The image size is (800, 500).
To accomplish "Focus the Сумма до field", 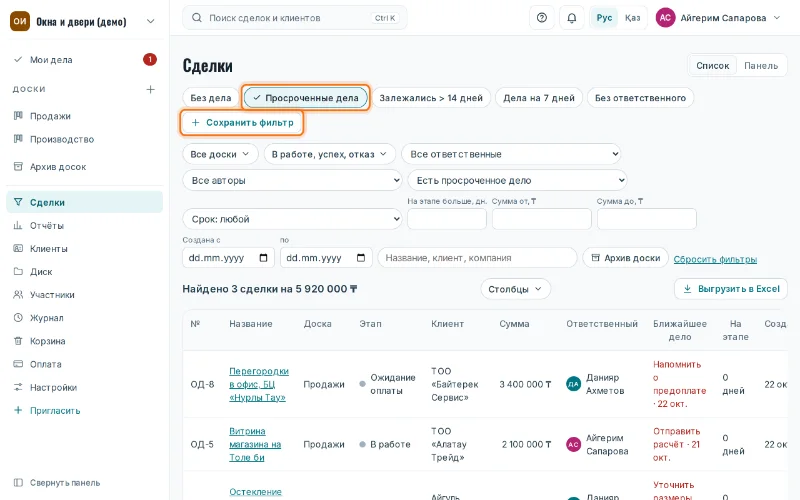I will click(x=646, y=219).
